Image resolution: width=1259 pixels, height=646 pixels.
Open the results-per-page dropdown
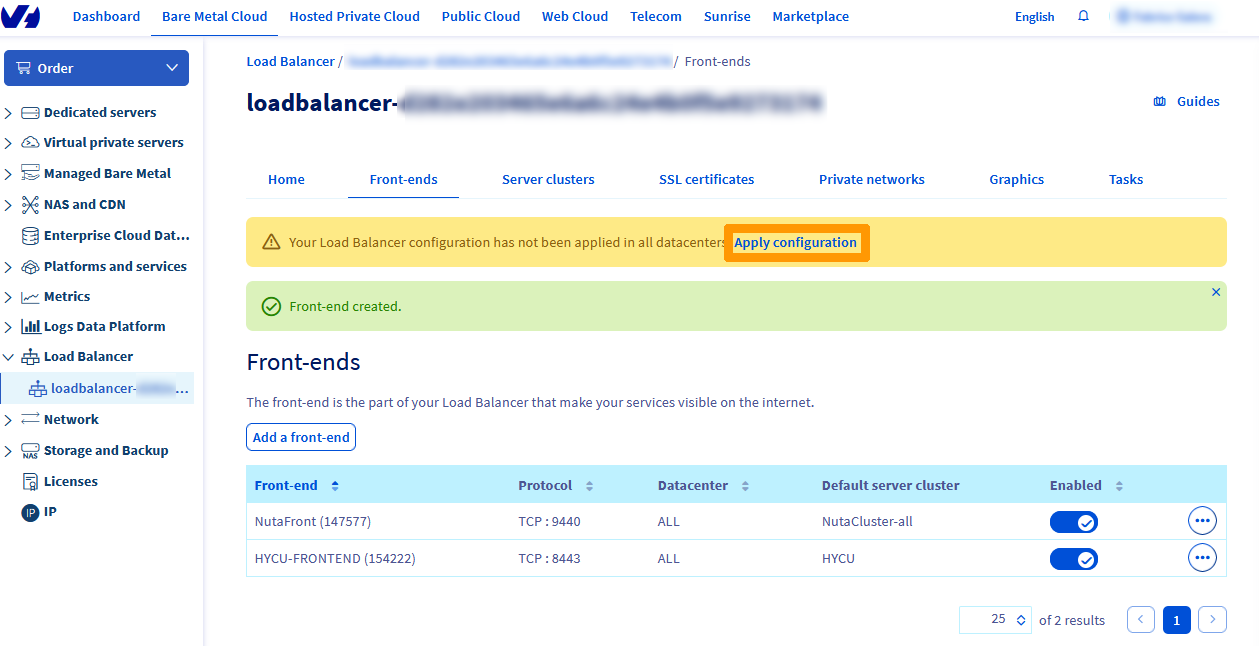[994, 620]
